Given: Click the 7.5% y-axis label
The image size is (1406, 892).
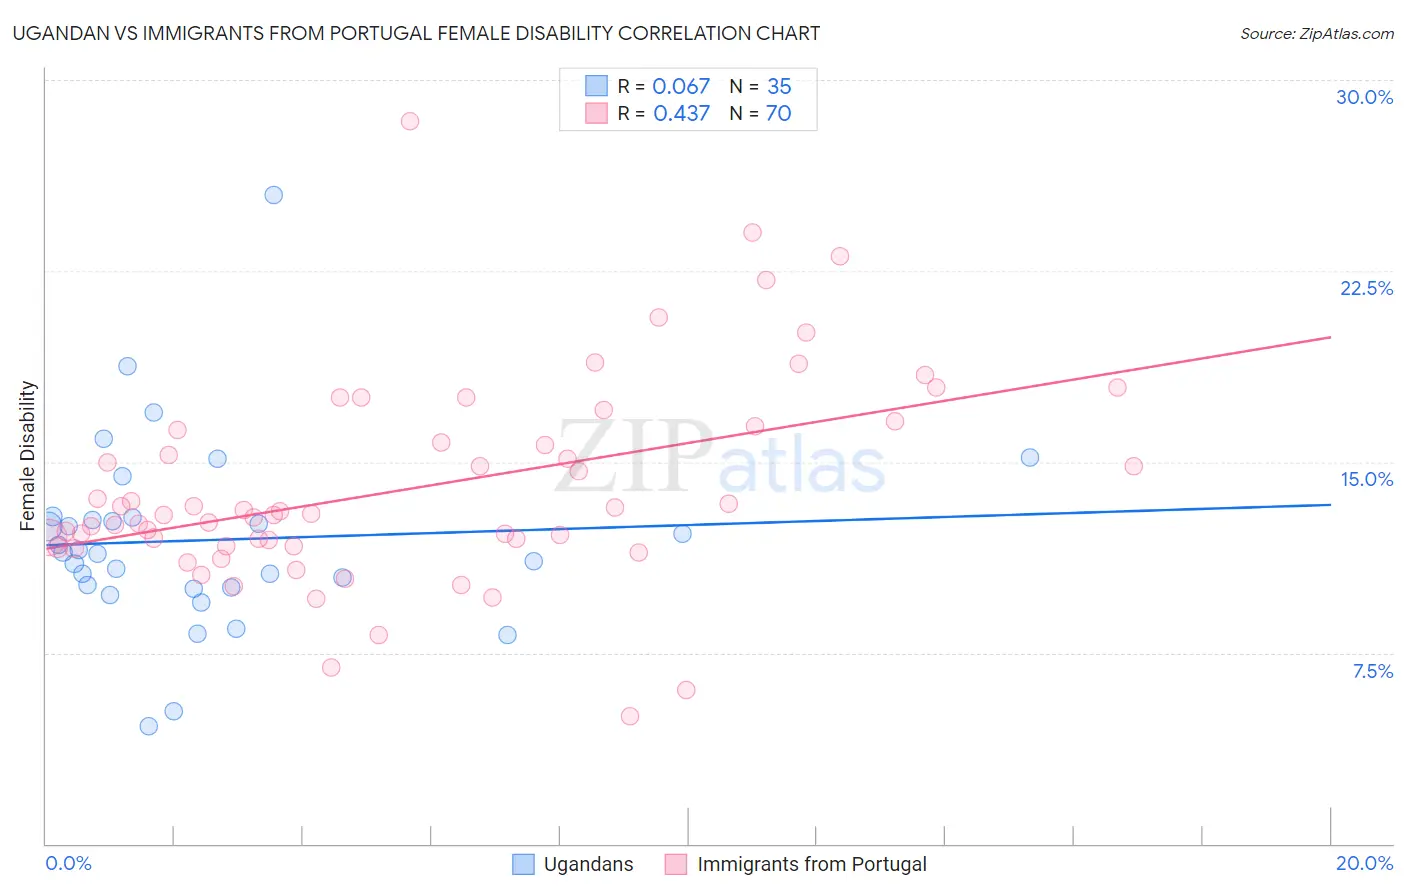Looking at the screenshot, I should click(1372, 671).
